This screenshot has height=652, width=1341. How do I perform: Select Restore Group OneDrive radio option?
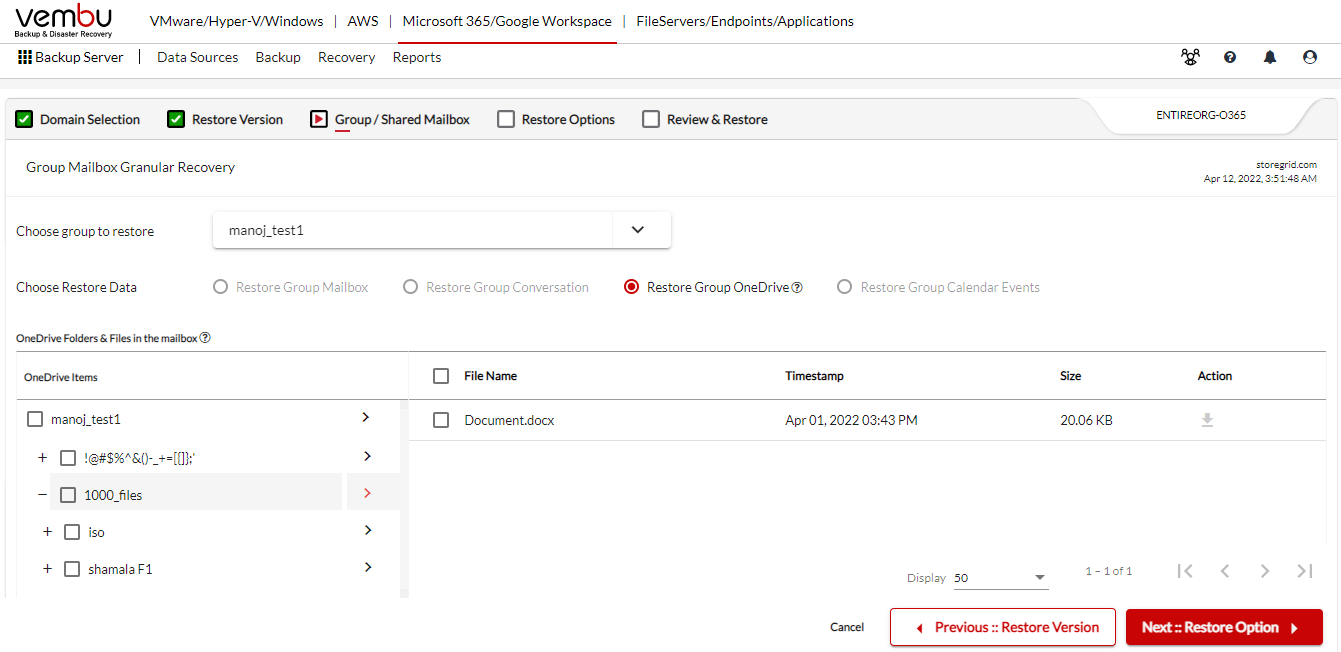632,287
